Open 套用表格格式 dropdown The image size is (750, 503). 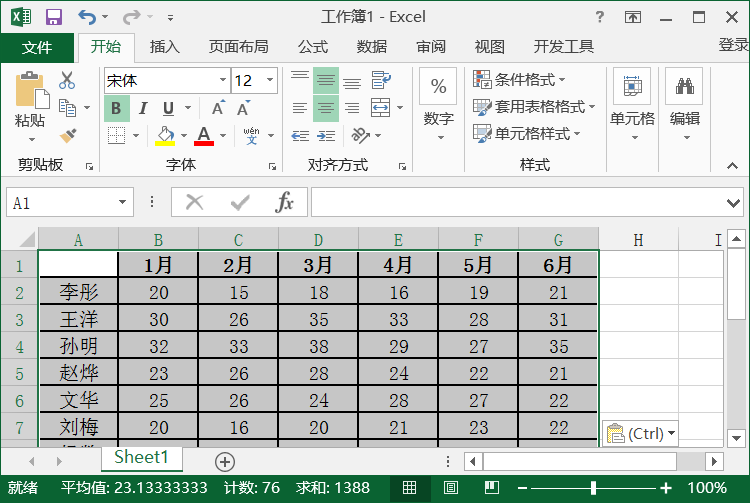tap(534, 106)
